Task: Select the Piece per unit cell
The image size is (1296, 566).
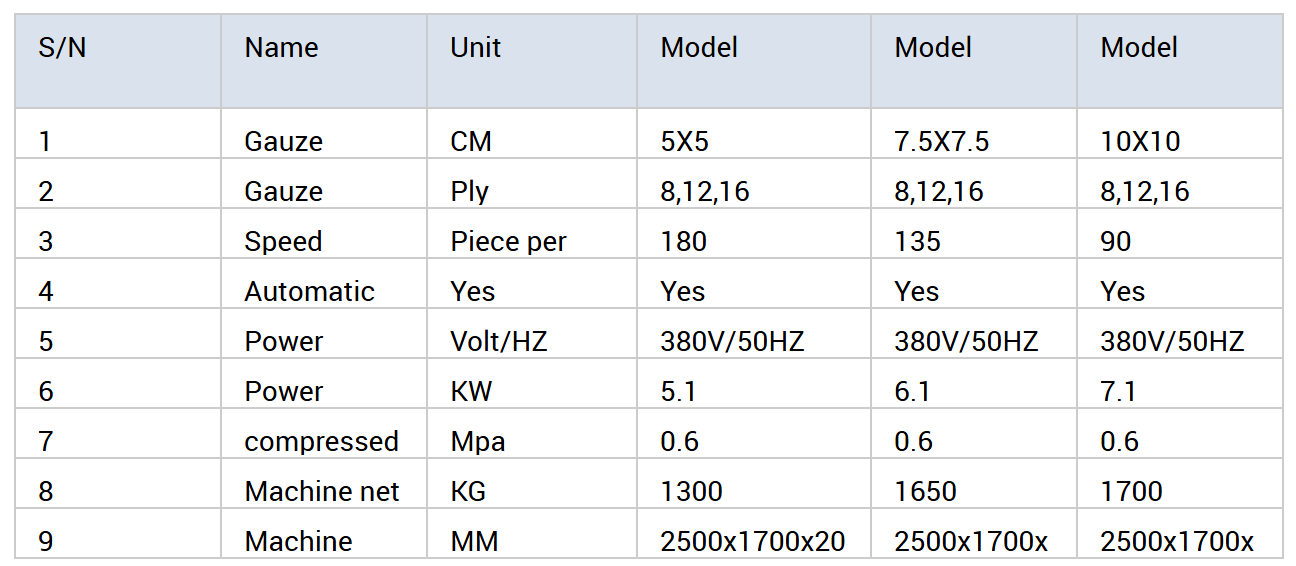Action: pos(508,242)
